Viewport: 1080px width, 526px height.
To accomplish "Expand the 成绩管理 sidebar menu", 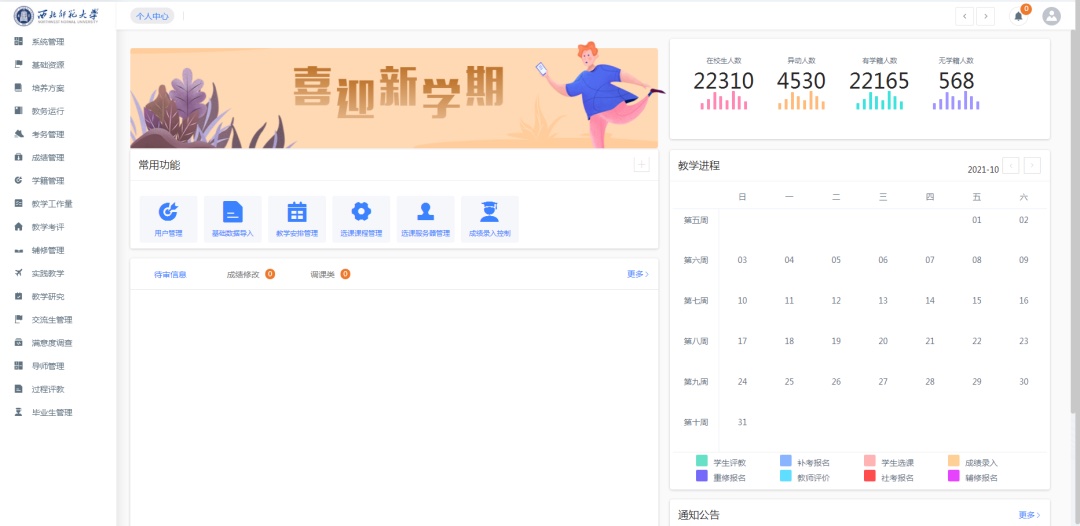I will point(47,158).
